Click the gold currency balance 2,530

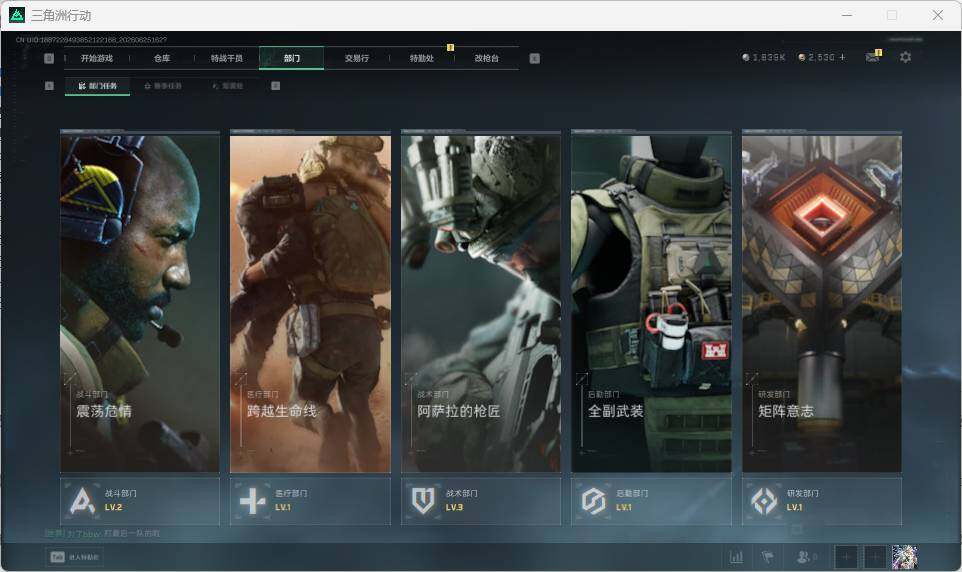[817, 57]
